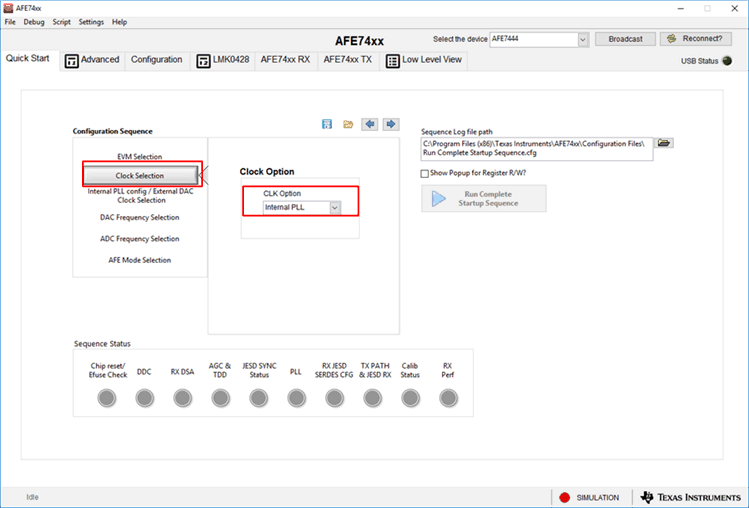Click the open folder icon above sequence
Viewport: 749px width, 508px height.
[348, 124]
